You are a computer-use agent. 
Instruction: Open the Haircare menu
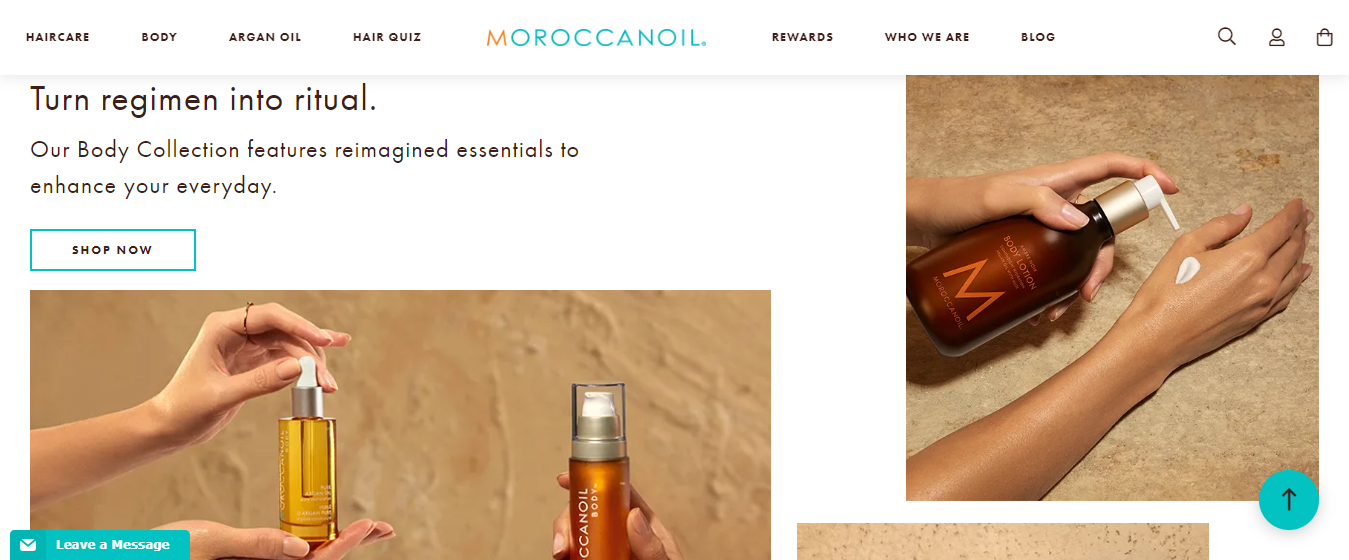58,37
